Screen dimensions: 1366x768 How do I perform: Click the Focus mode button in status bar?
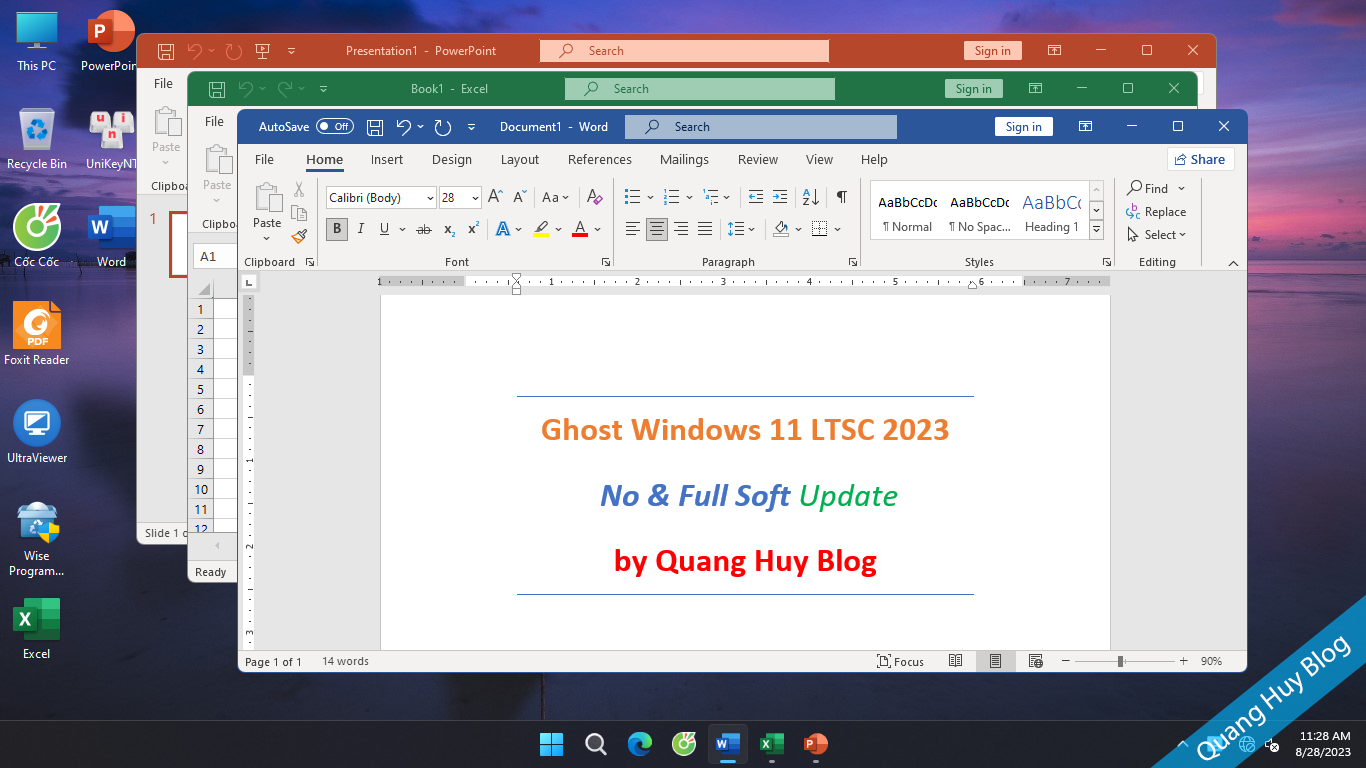[900, 661]
